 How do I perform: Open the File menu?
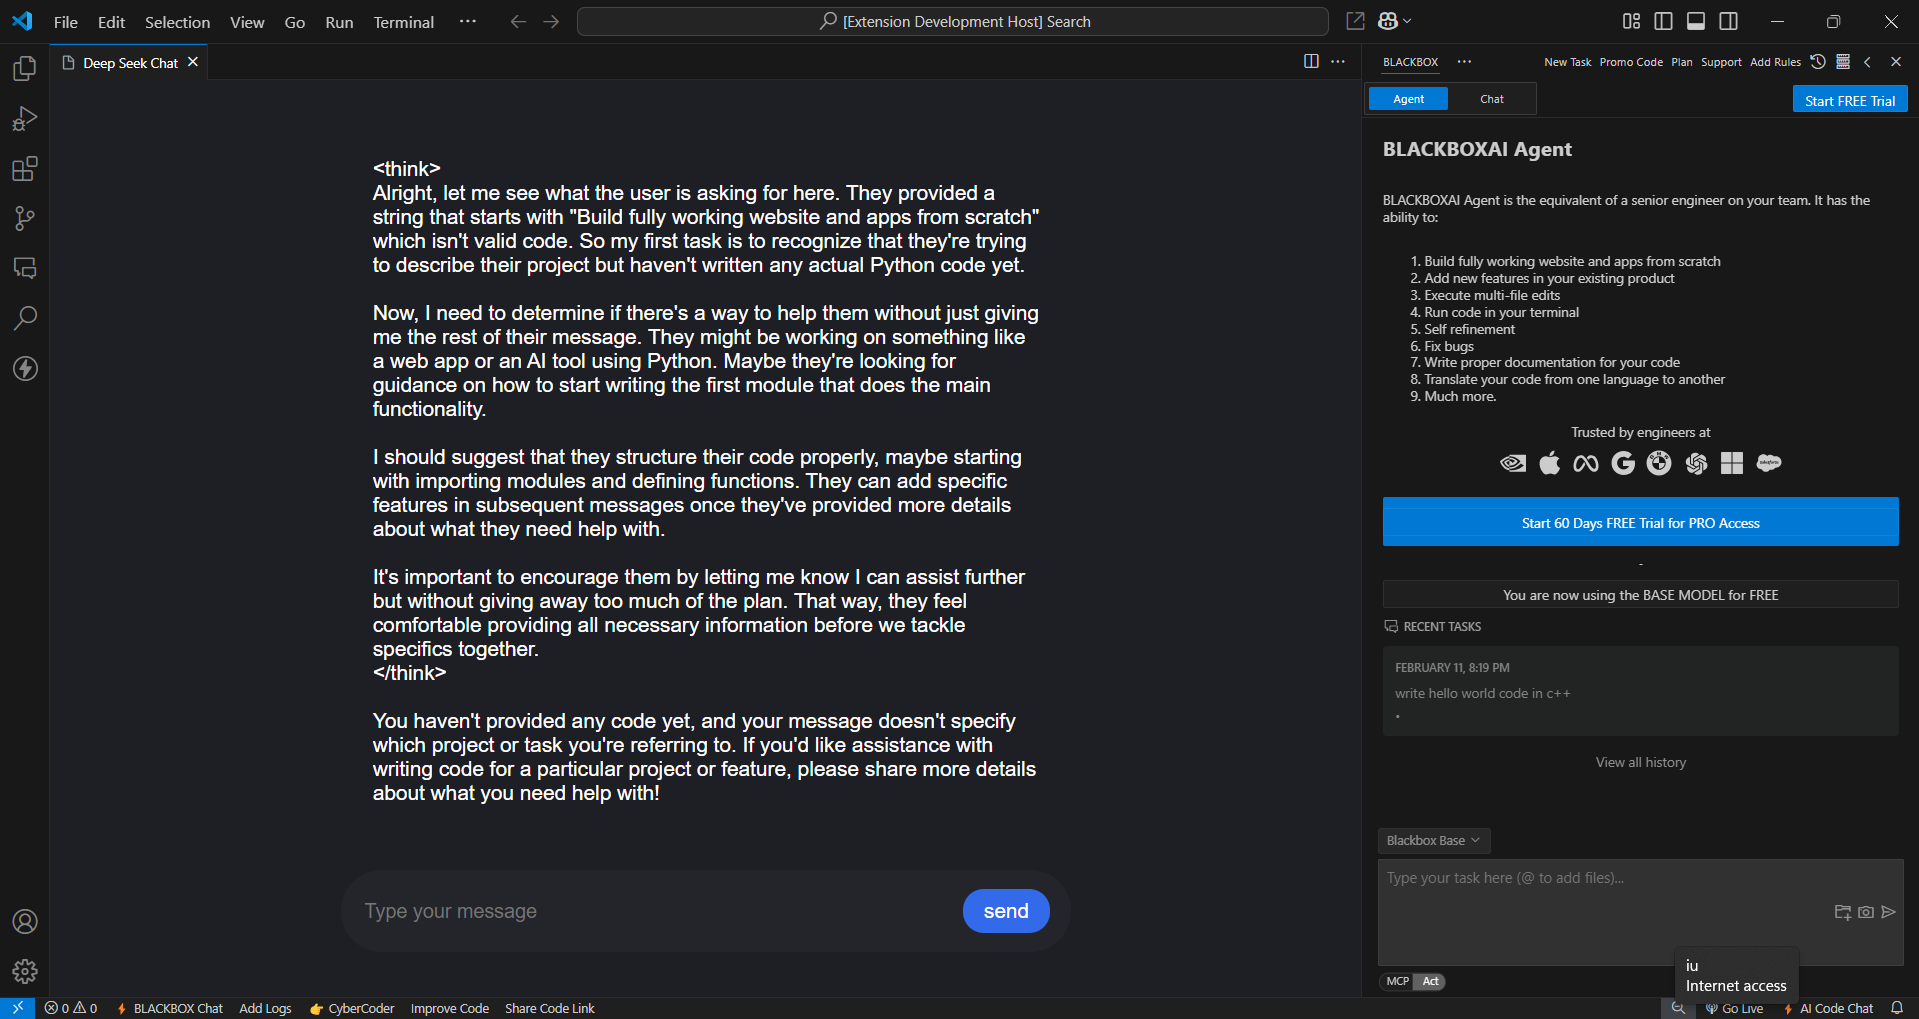tap(65, 22)
